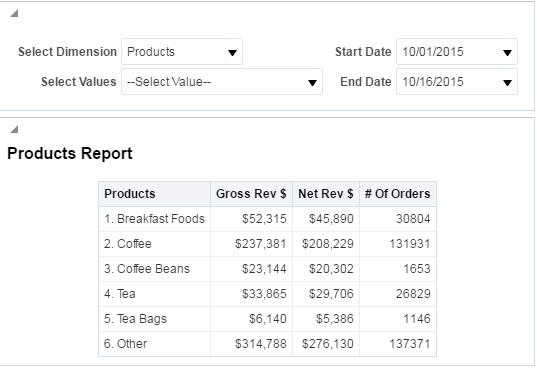The image size is (537, 369).
Task: Click the $33,865 gross revenue cell
Action: (251, 294)
